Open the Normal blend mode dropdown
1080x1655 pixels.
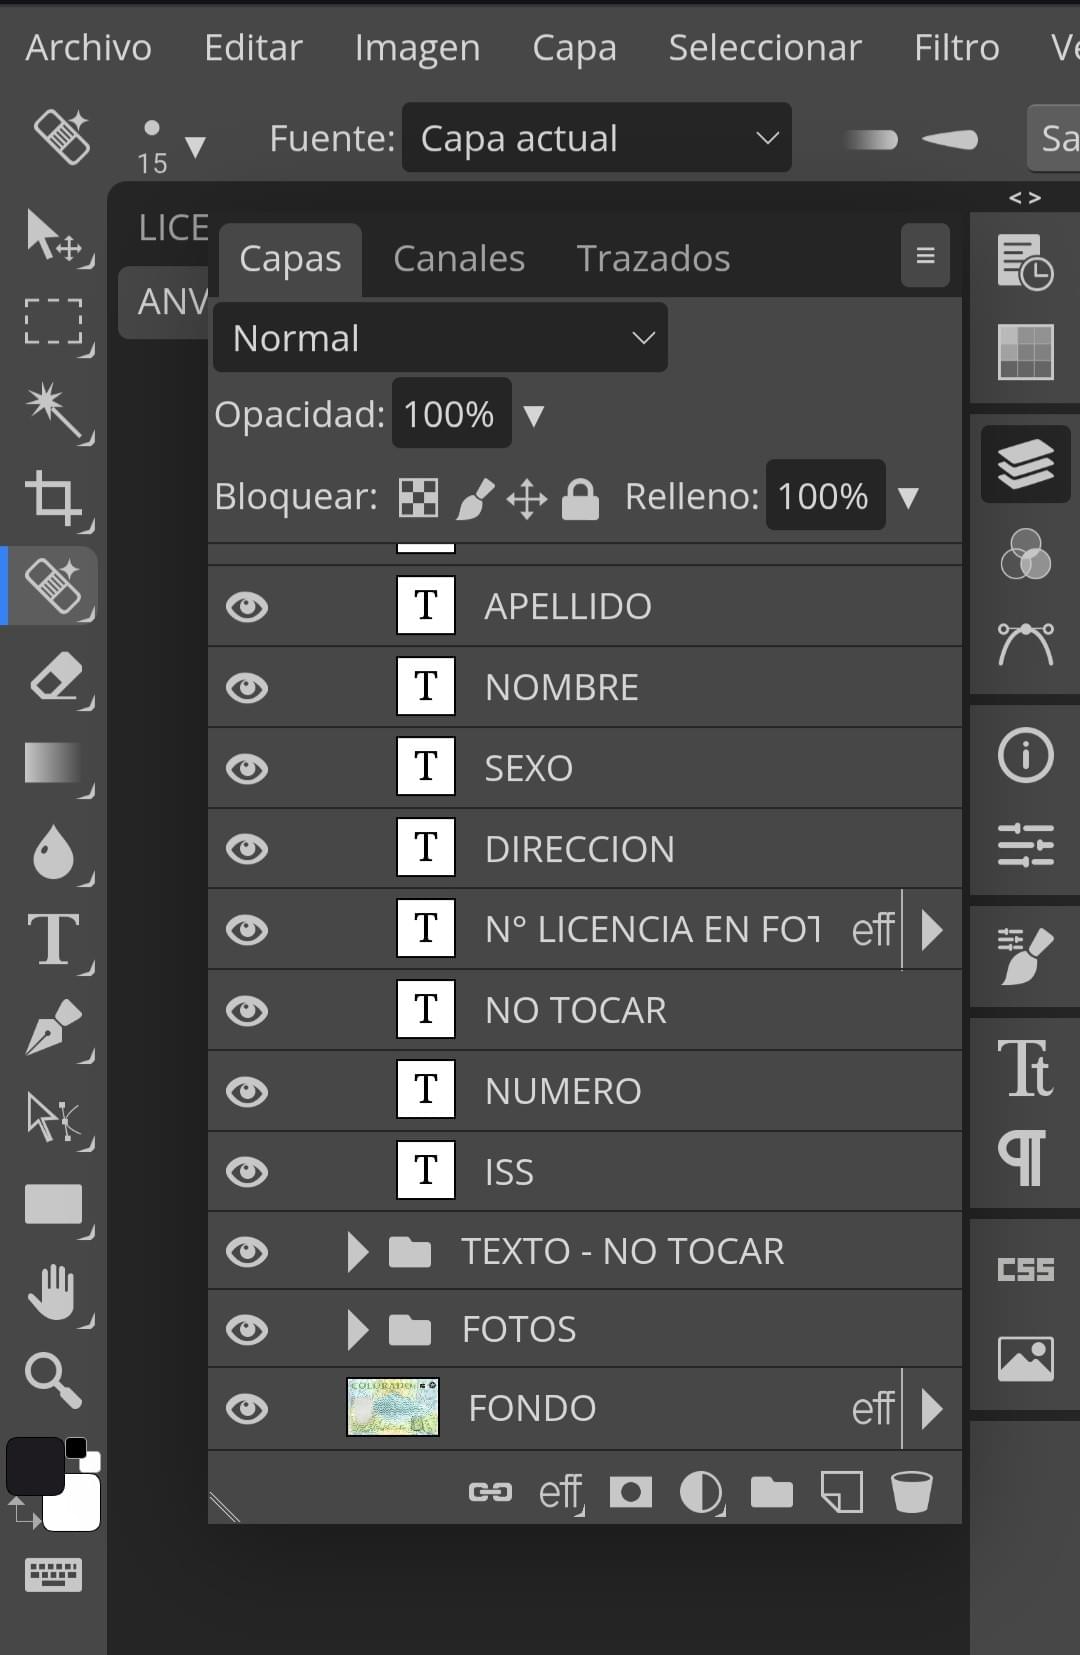pos(440,338)
